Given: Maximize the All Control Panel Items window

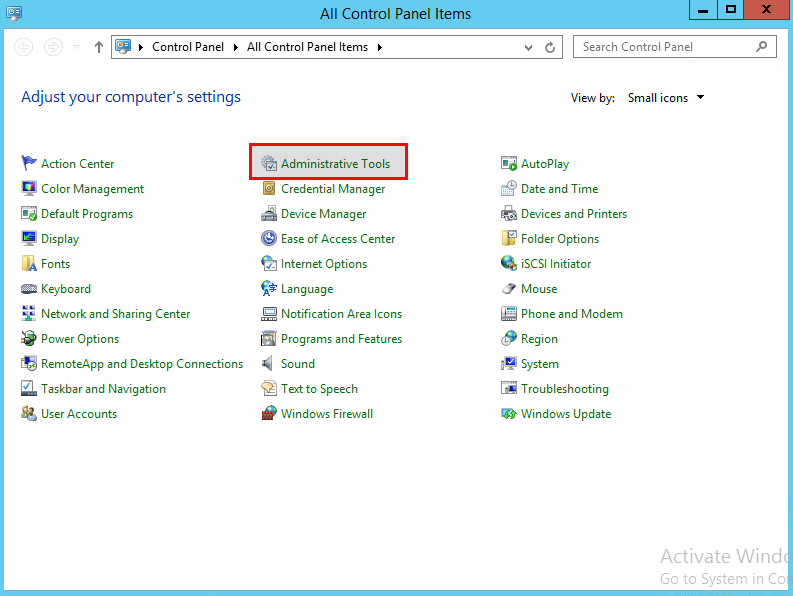Looking at the screenshot, I should pyautogui.click(x=731, y=10).
